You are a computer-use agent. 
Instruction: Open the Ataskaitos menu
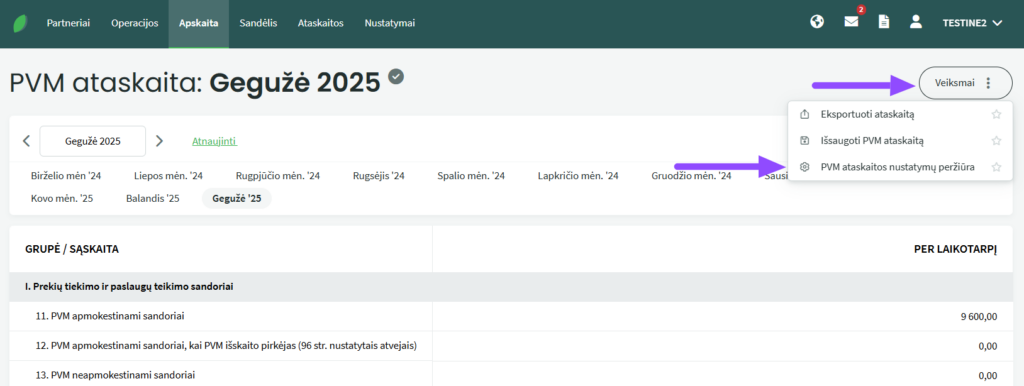[321, 23]
